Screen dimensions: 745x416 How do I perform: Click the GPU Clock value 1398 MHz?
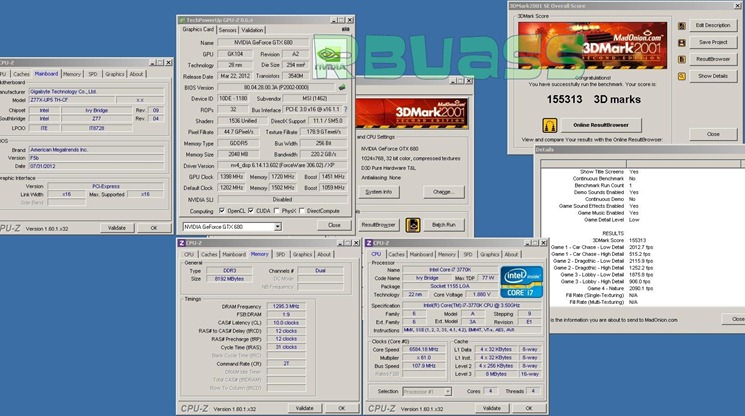[231, 177]
